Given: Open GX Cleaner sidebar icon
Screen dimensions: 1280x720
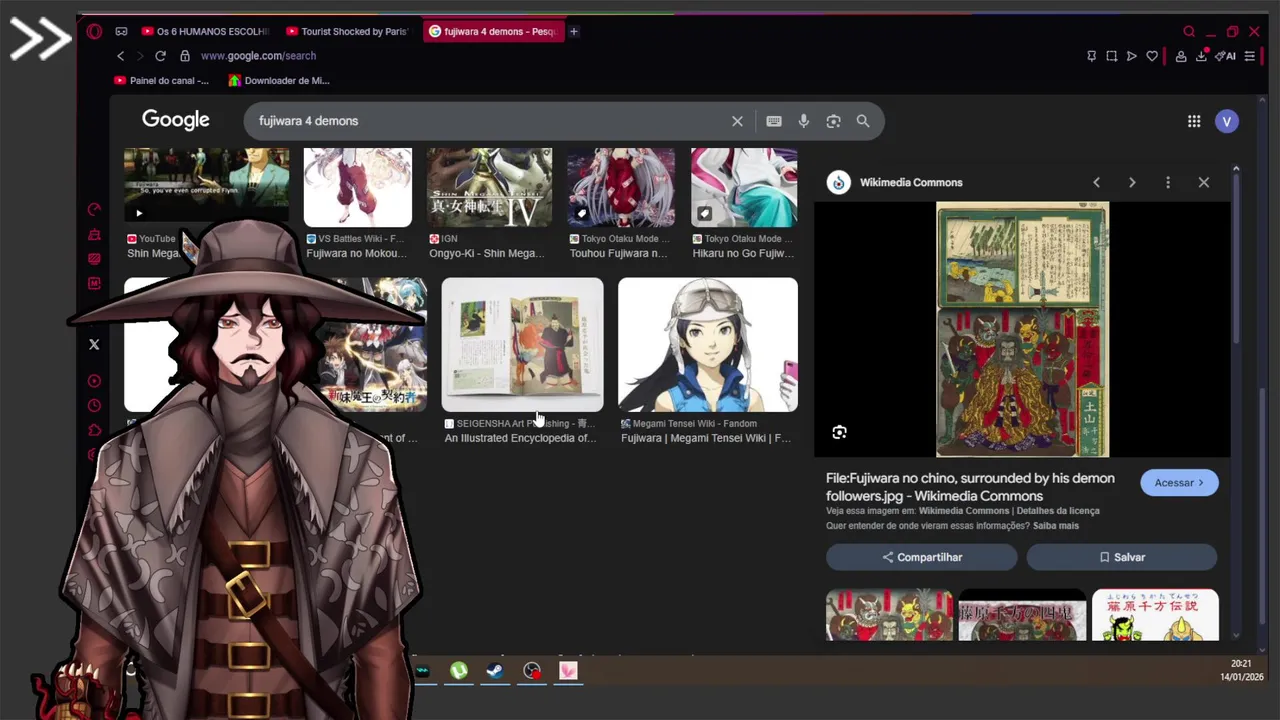Looking at the screenshot, I should pos(94,234).
